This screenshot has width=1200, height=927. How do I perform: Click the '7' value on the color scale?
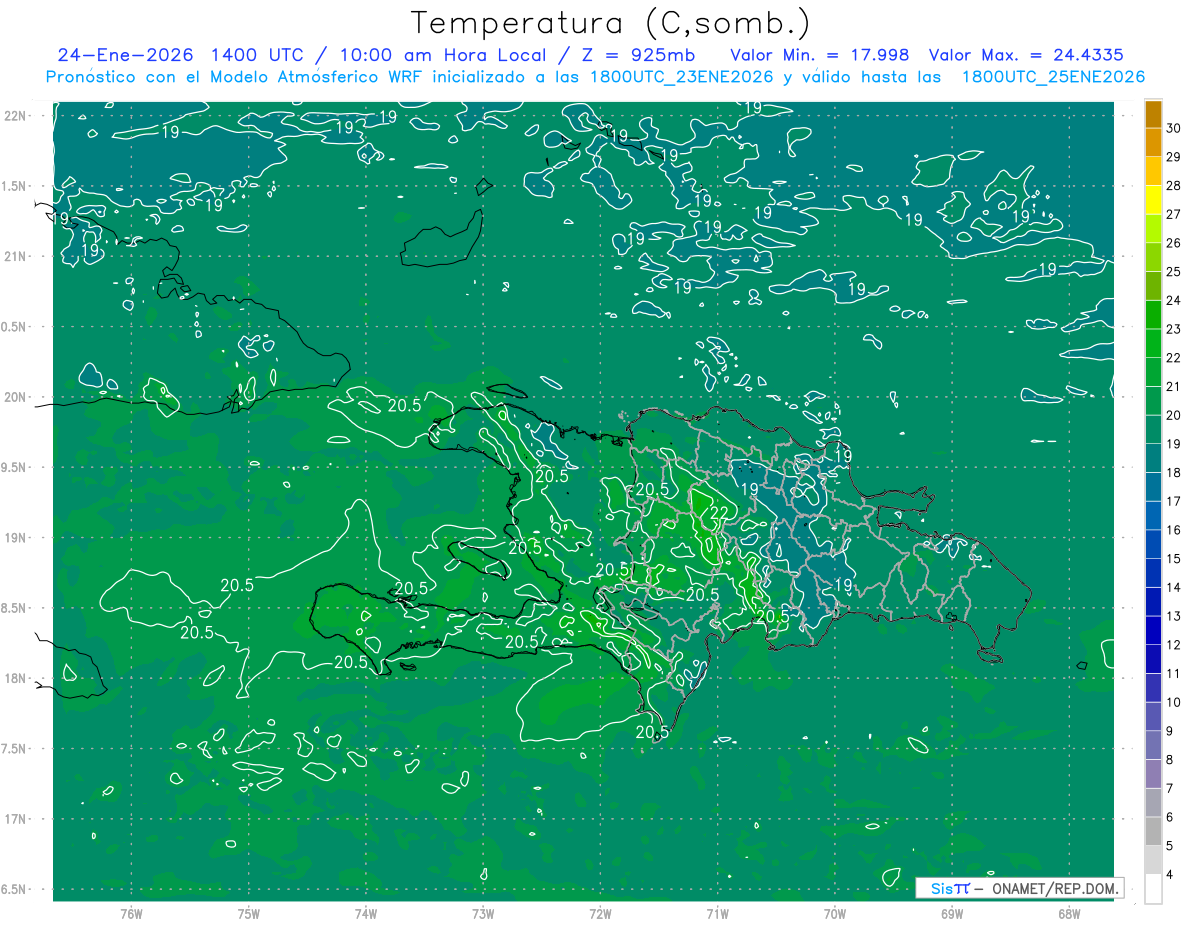(x=1170, y=789)
